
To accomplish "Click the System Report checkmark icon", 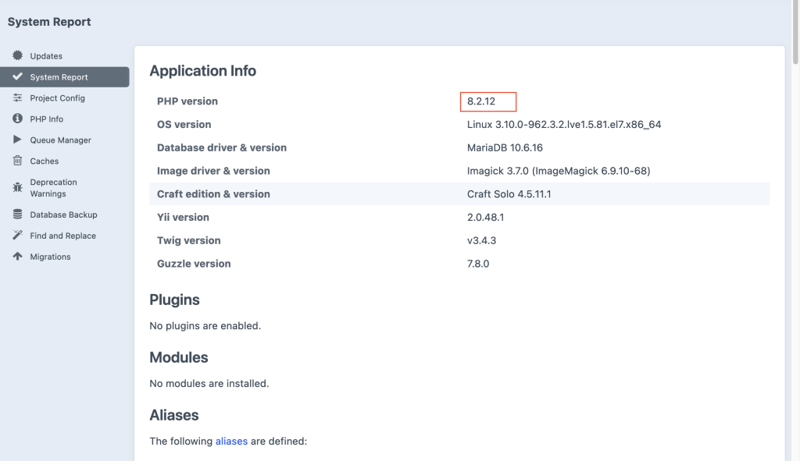I will point(18,77).
